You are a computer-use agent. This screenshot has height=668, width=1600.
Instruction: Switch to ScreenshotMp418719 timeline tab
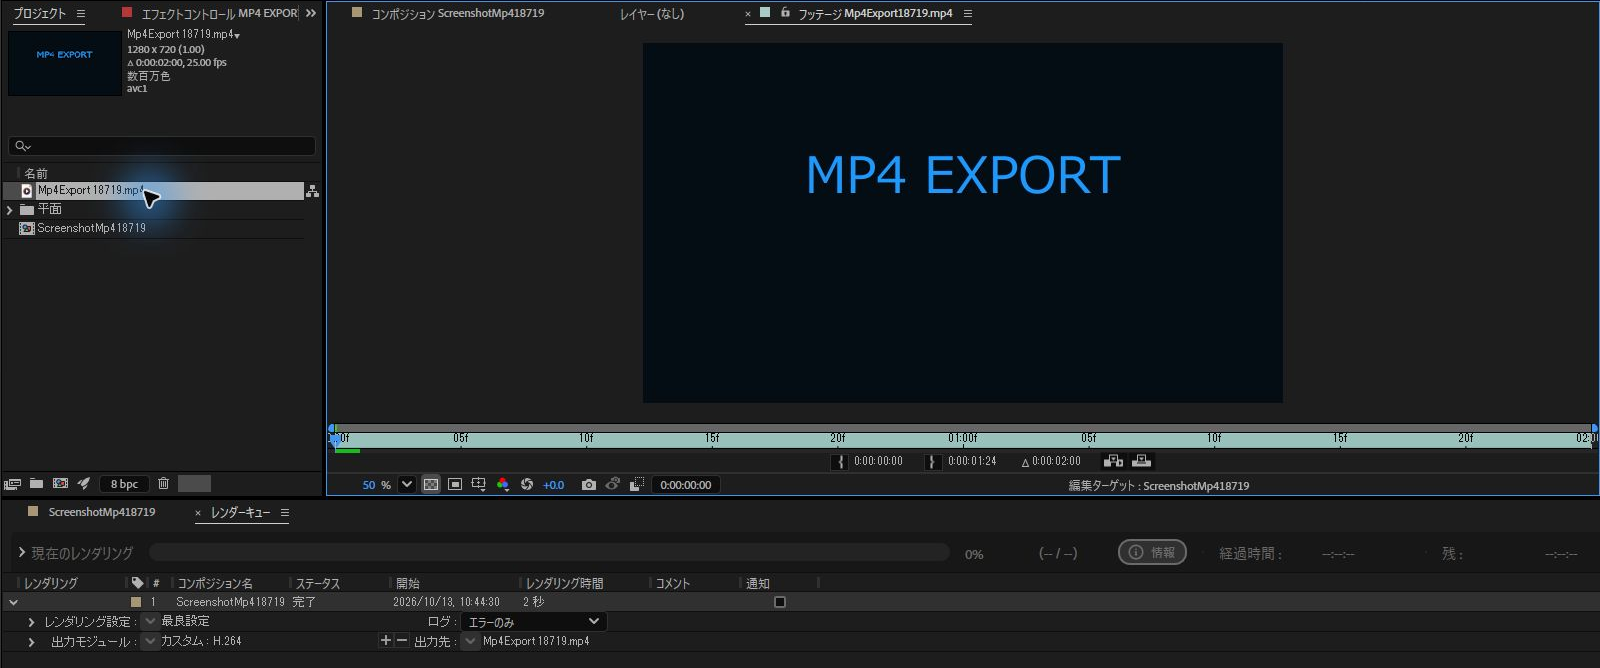[x=102, y=512]
